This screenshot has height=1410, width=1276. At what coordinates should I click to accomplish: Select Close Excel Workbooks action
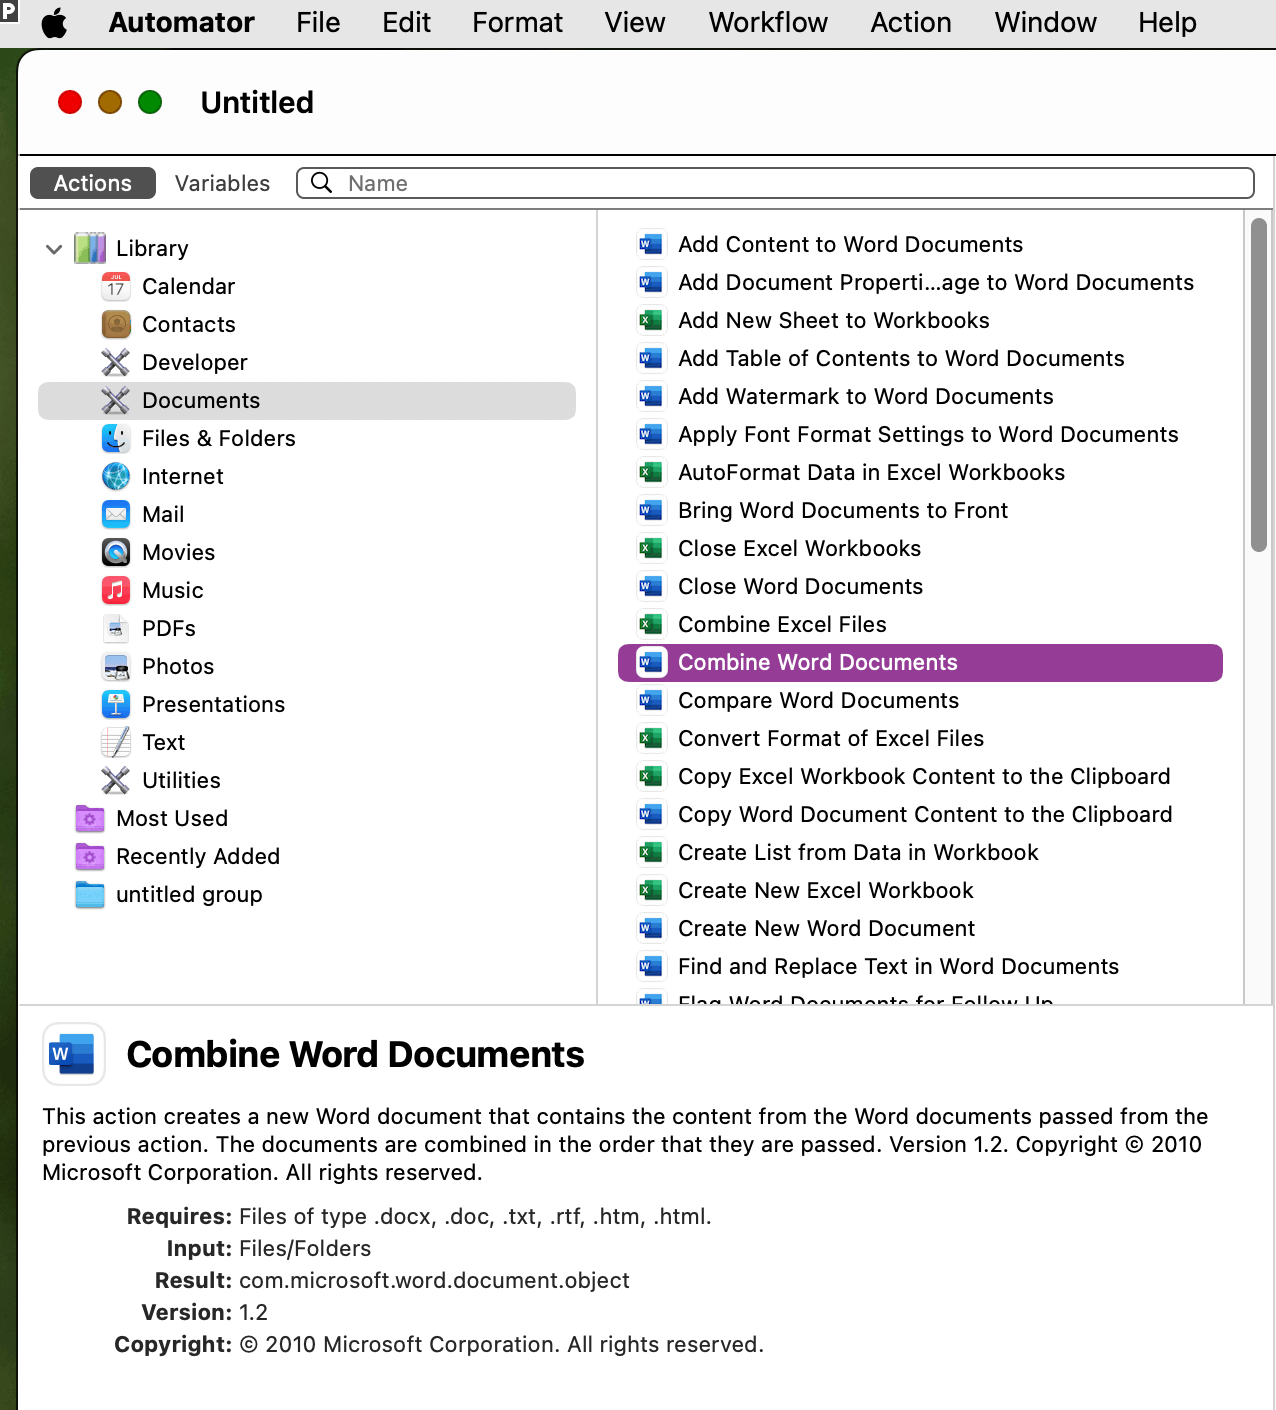click(799, 548)
